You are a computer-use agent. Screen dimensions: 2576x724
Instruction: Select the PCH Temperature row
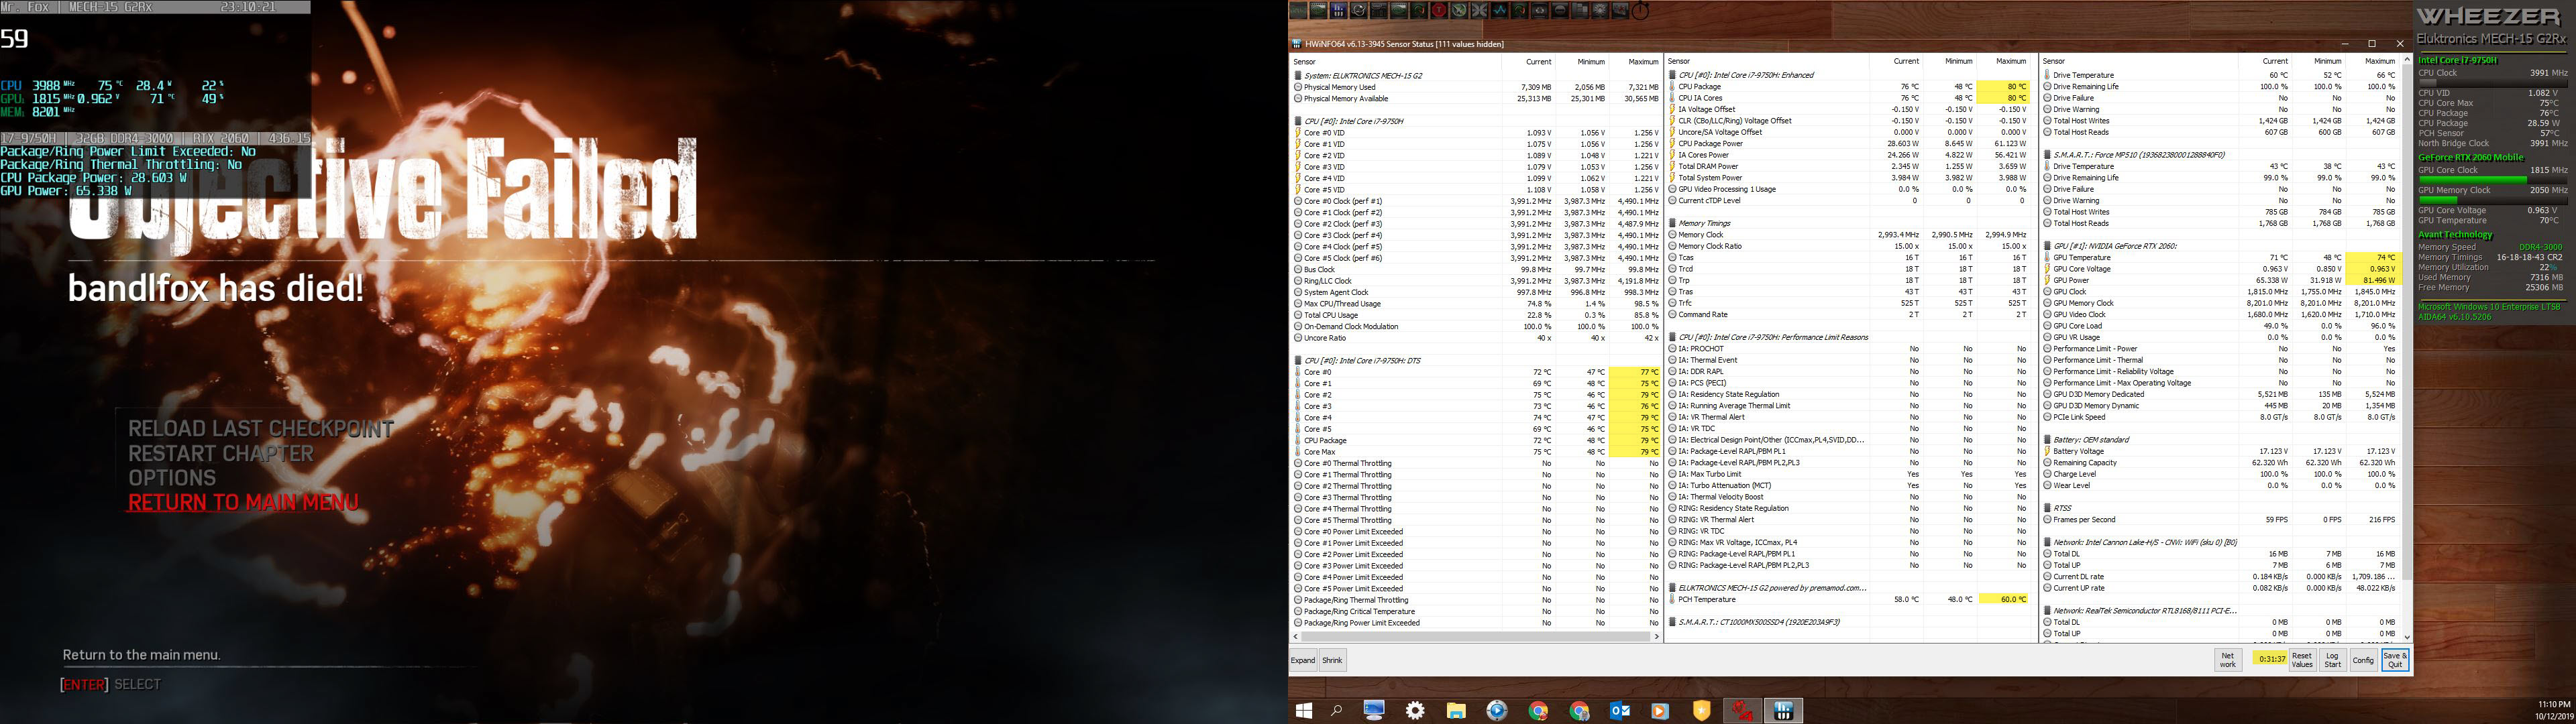[x=1850, y=600]
